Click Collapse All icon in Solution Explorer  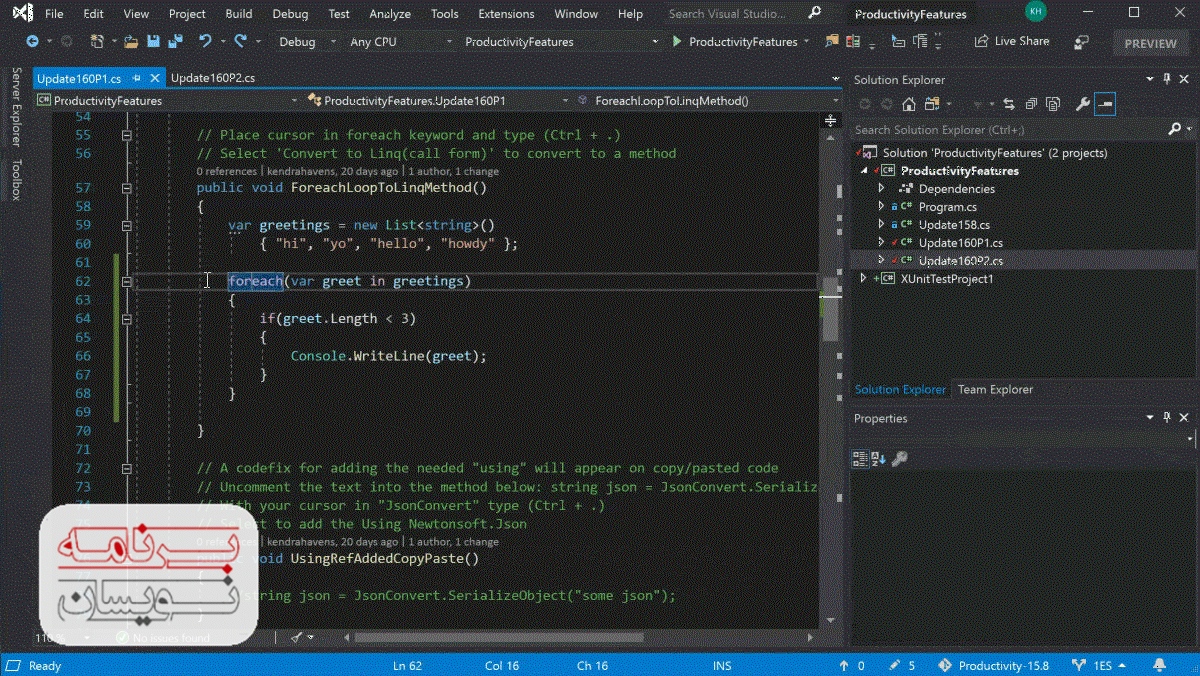[x=1029, y=104]
